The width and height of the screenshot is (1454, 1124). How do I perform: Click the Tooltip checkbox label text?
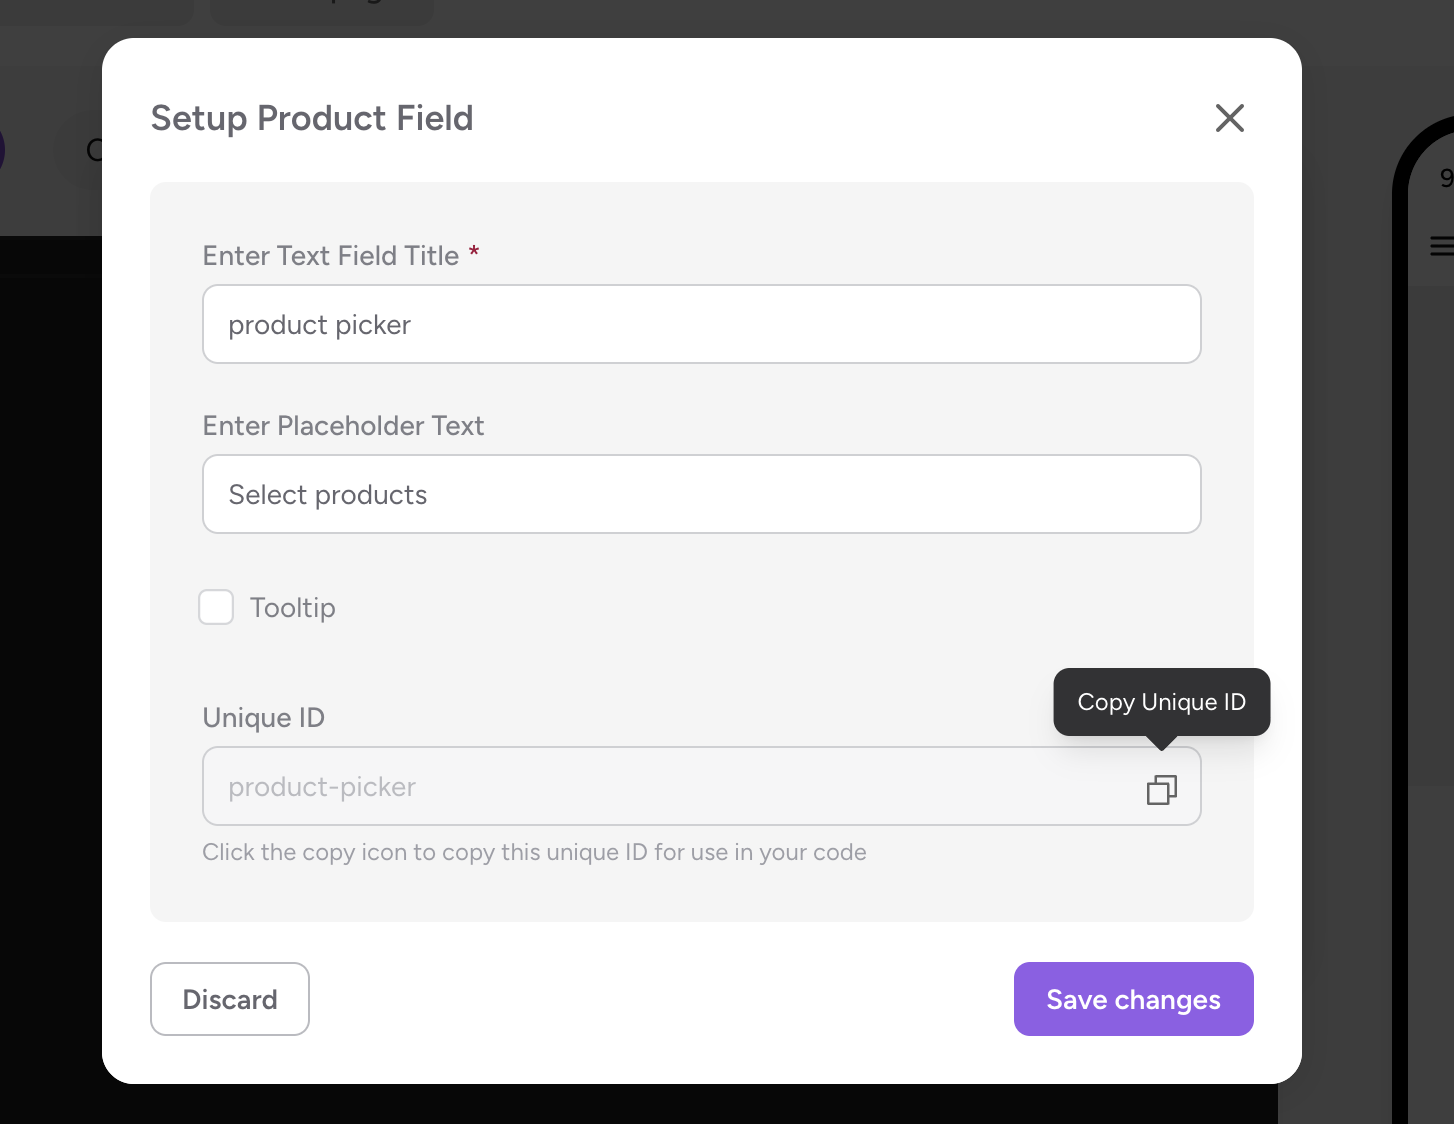click(x=293, y=608)
